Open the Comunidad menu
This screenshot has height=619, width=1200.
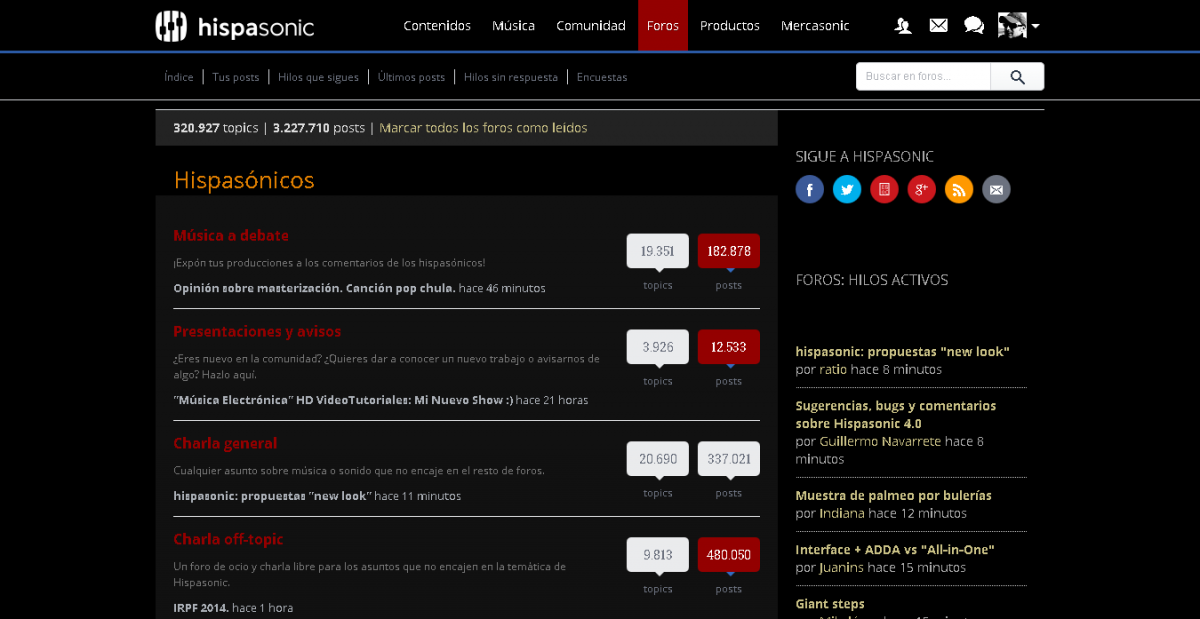[591, 26]
